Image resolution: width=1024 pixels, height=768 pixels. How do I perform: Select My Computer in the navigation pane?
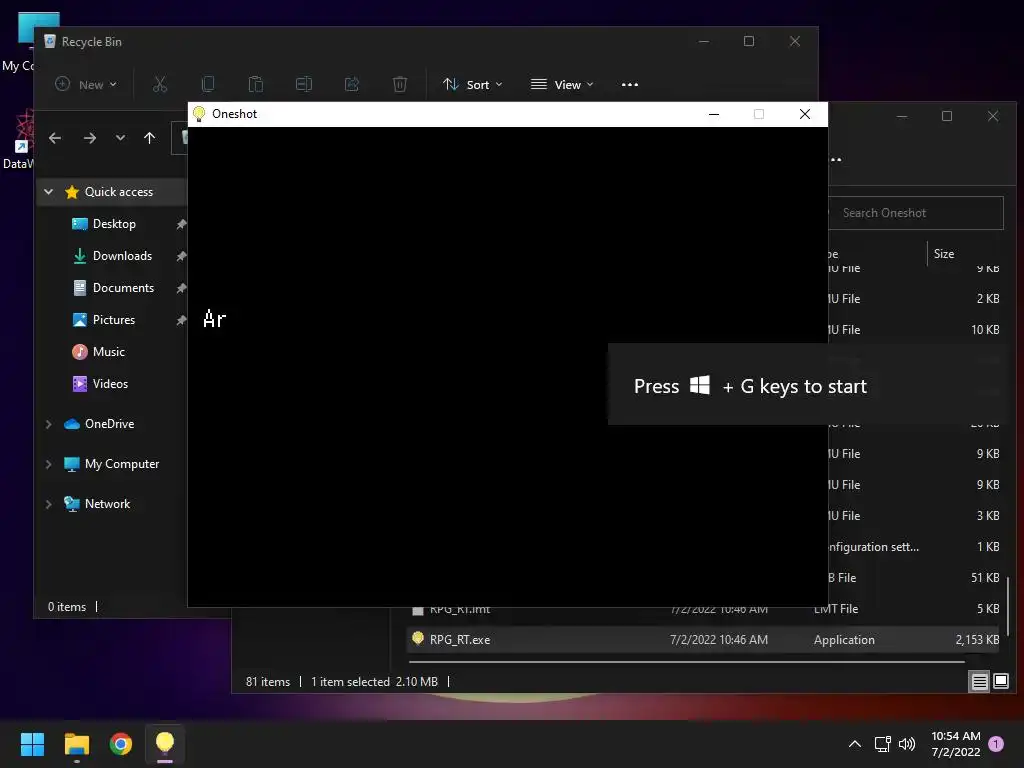coord(121,464)
